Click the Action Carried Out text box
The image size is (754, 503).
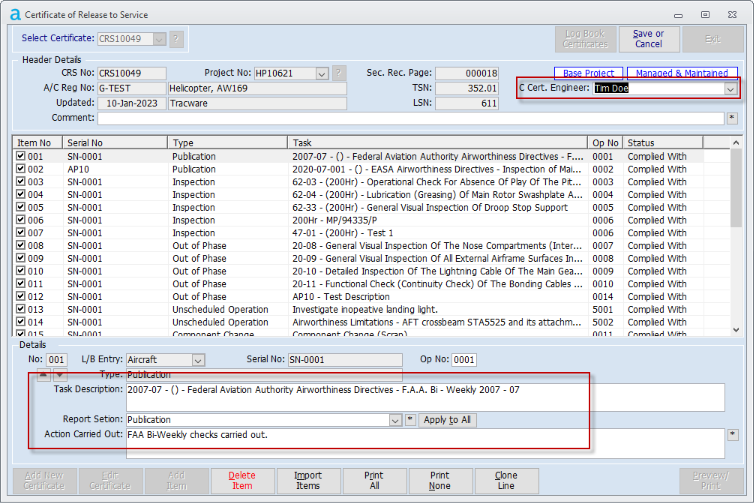[425, 443]
